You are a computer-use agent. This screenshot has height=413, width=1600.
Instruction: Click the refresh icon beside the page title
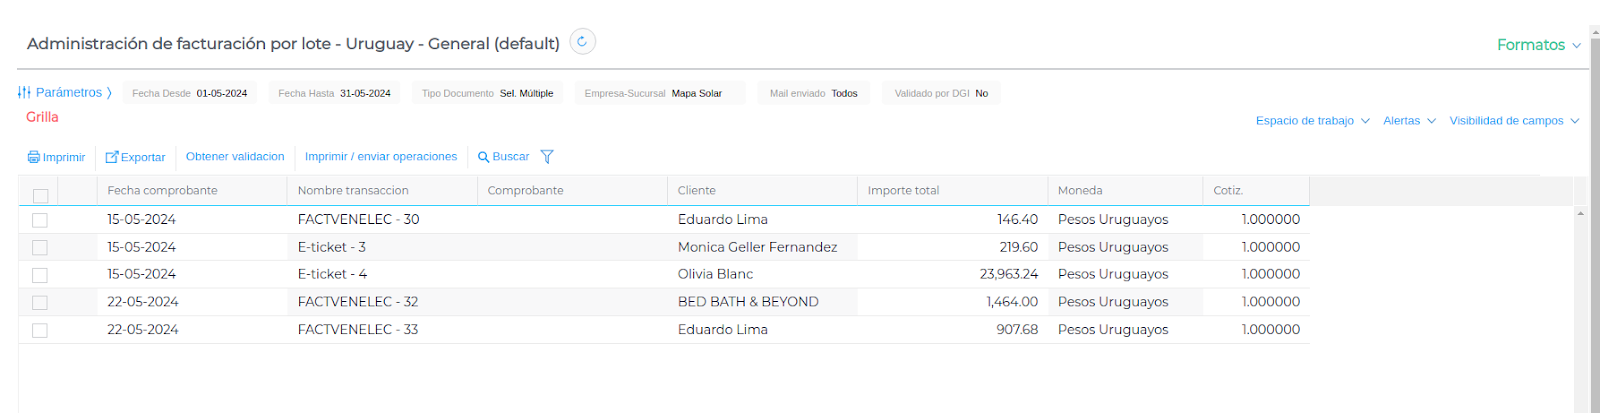(x=582, y=42)
